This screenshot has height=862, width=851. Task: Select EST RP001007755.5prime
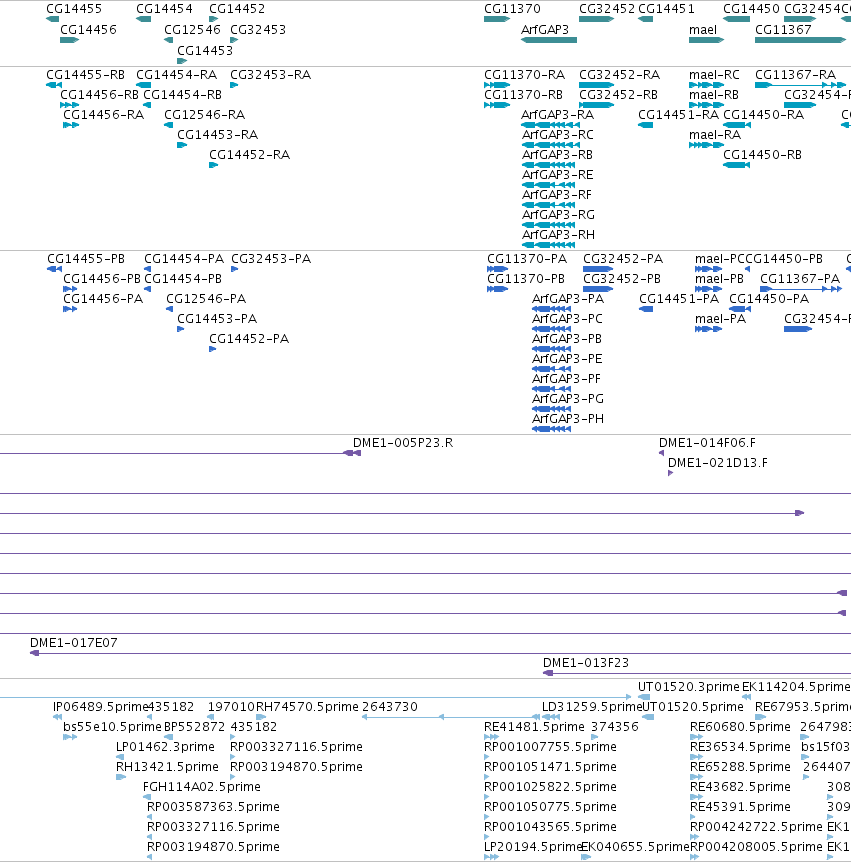point(487,757)
